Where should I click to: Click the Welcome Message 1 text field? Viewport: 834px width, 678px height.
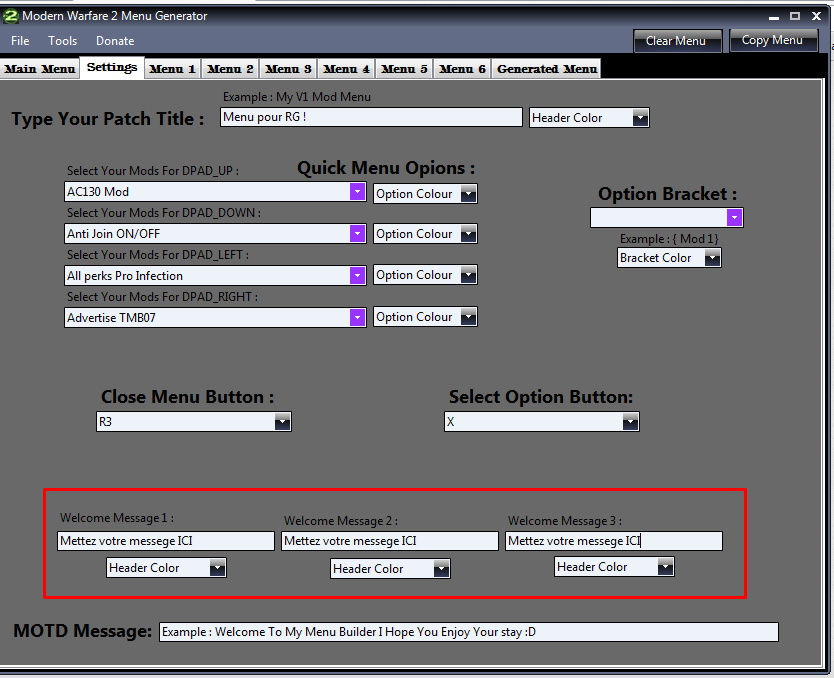click(165, 541)
